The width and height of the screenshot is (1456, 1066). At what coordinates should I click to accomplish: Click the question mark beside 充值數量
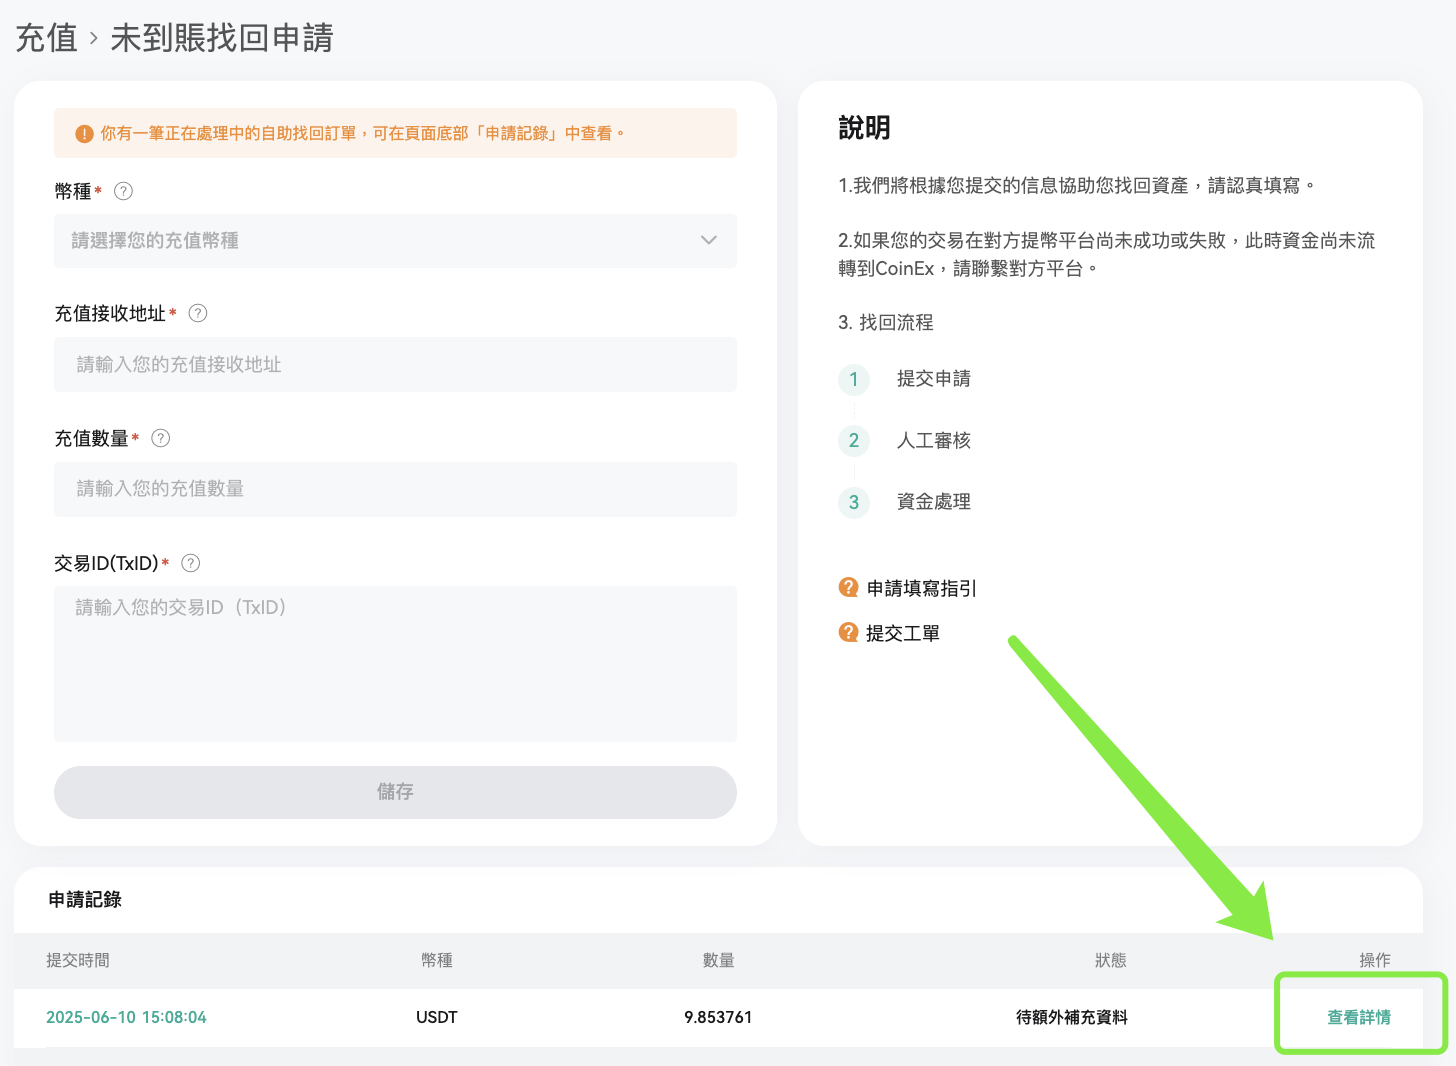point(160,438)
